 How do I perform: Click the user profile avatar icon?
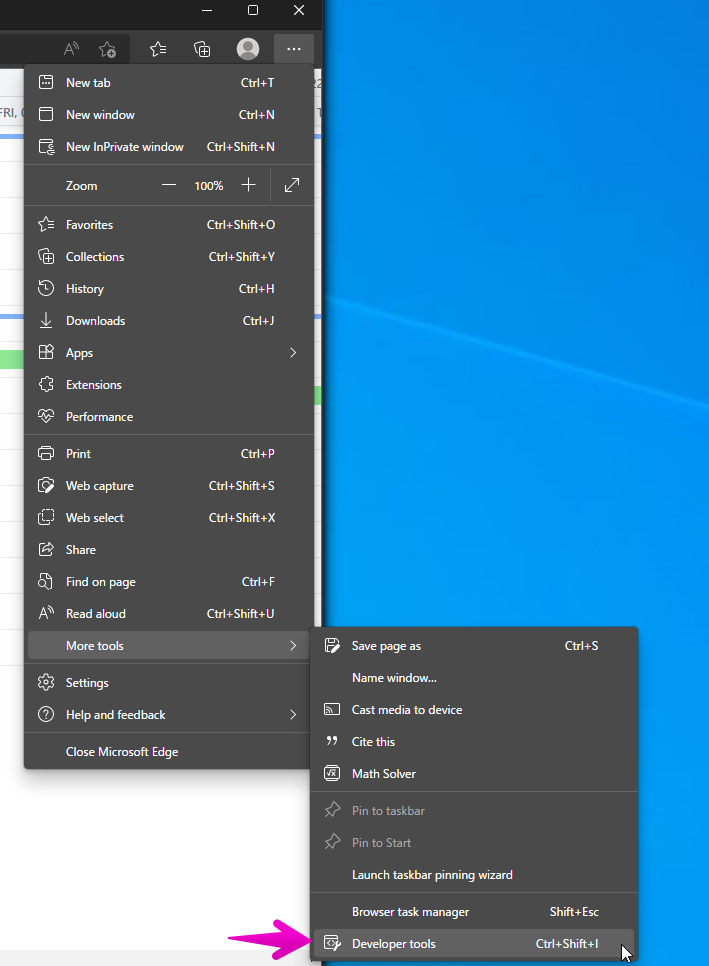click(248, 49)
